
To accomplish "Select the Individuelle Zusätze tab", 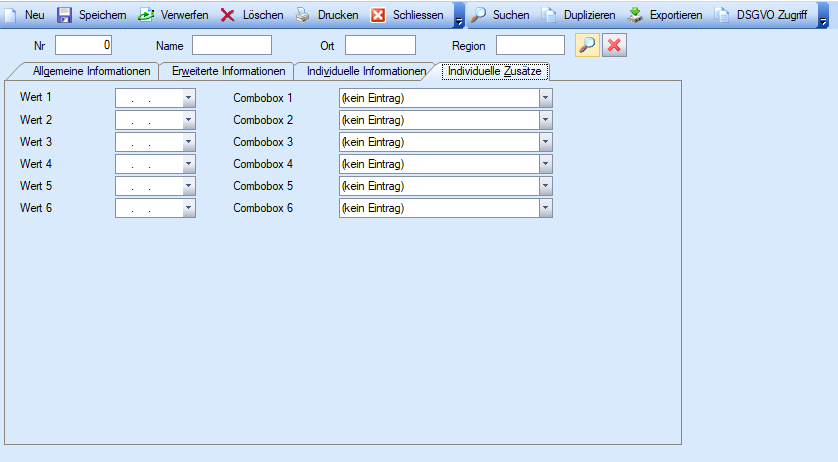I will pyautogui.click(x=494, y=71).
